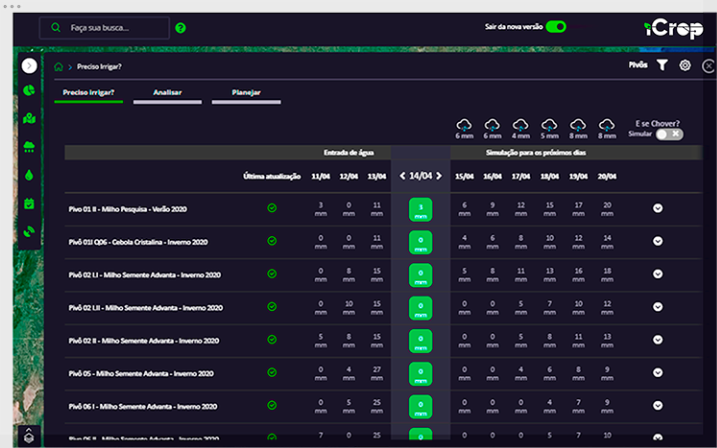
Task: Click the iCrop logo
Action: point(673,29)
